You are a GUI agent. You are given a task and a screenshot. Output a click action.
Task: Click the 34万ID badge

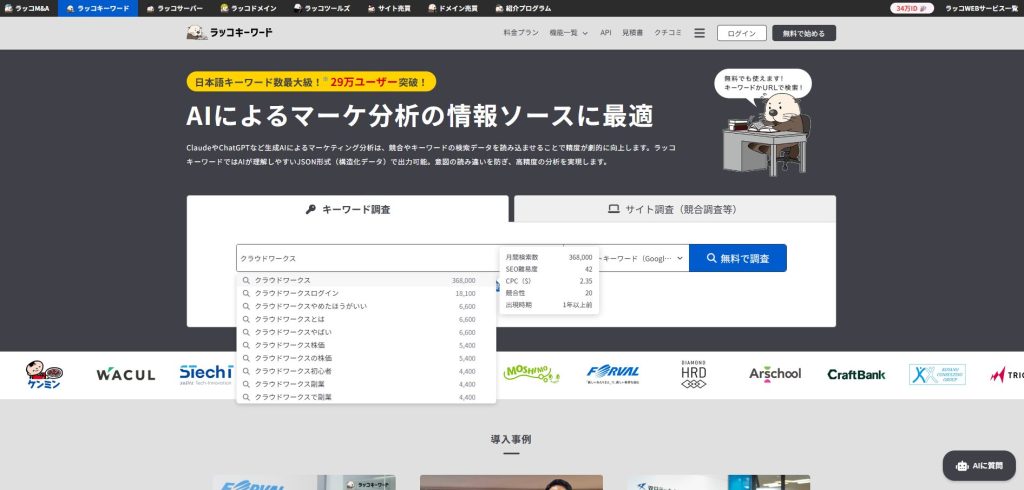[x=912, y=8]
